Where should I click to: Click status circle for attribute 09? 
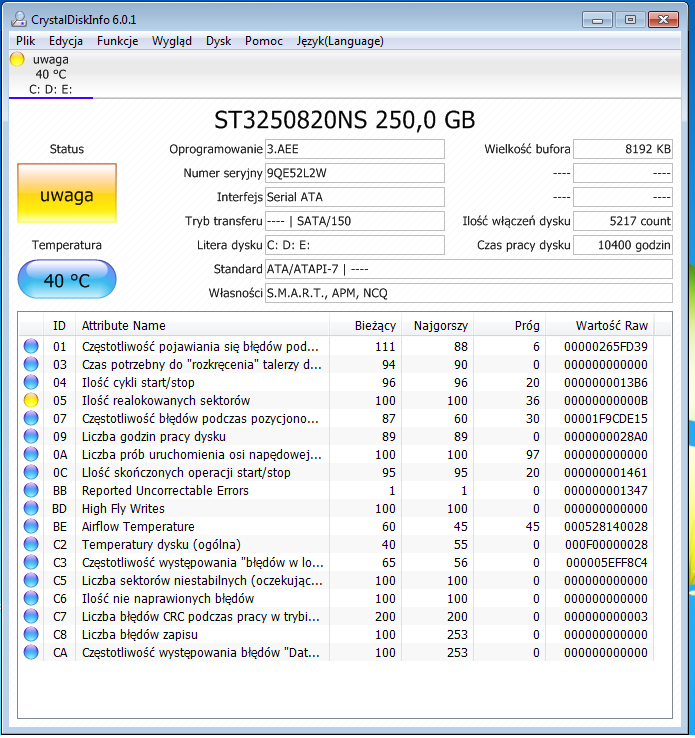pyautogui.click(x=31, y=436)
